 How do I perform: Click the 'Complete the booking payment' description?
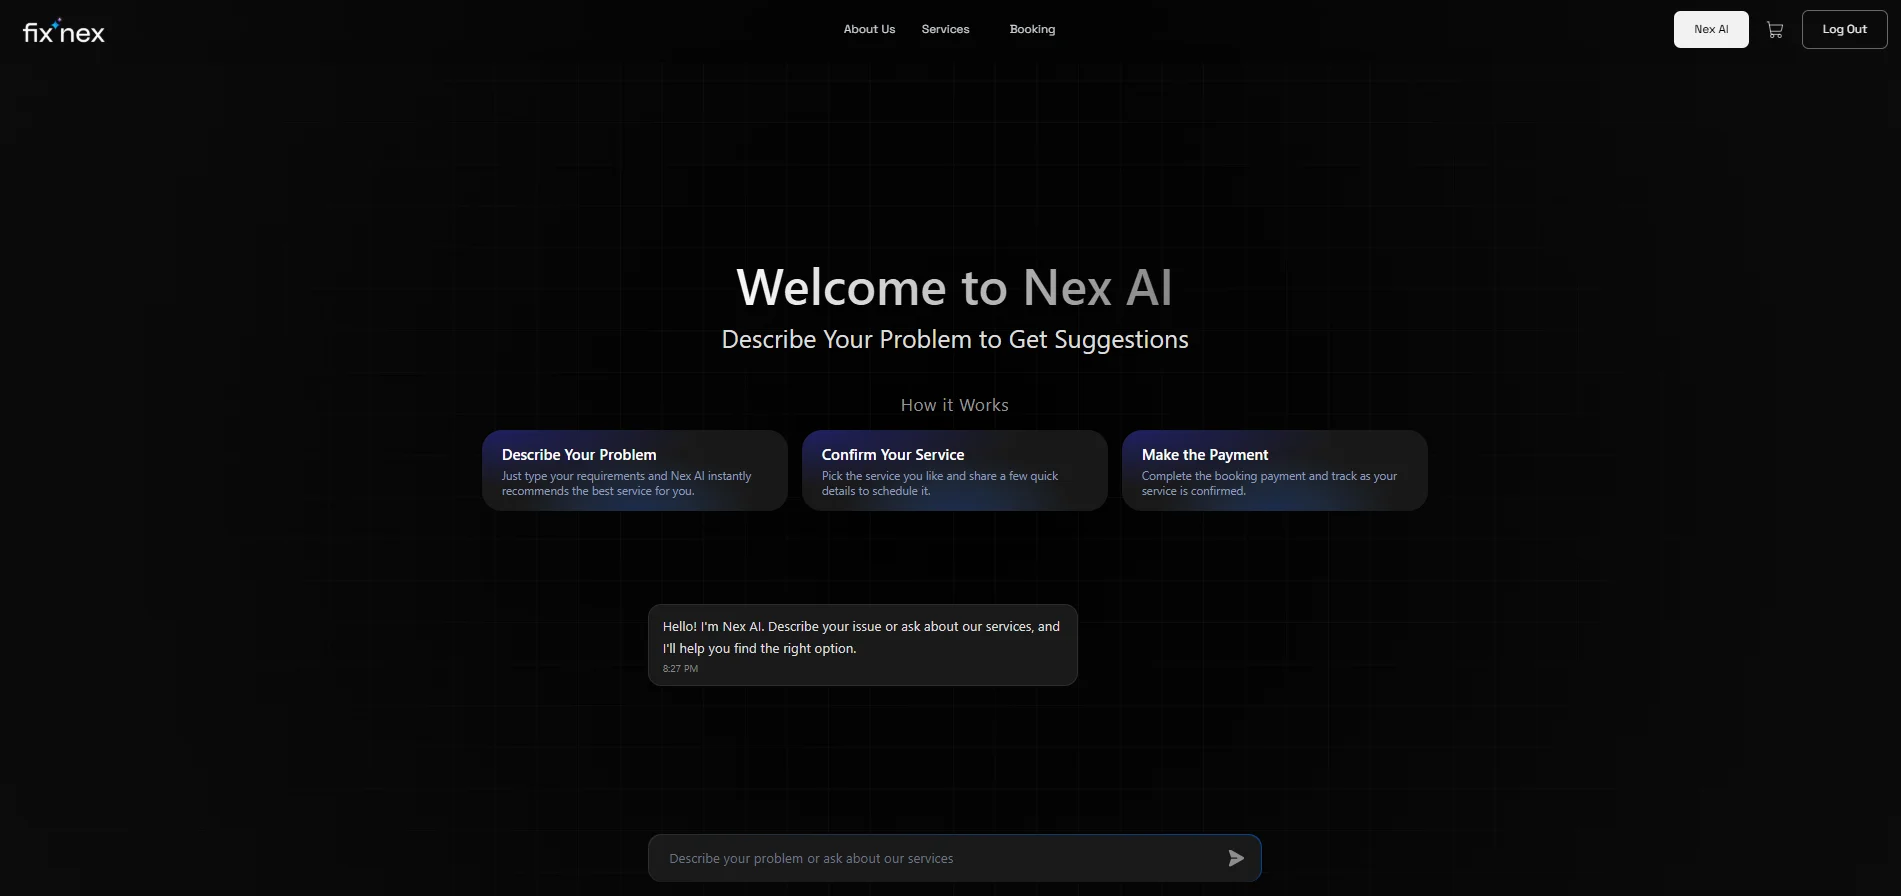click(x=1268, y=484)
